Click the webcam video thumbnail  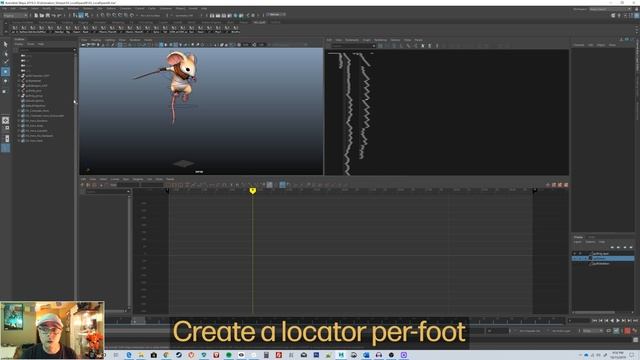click(52, 330)
